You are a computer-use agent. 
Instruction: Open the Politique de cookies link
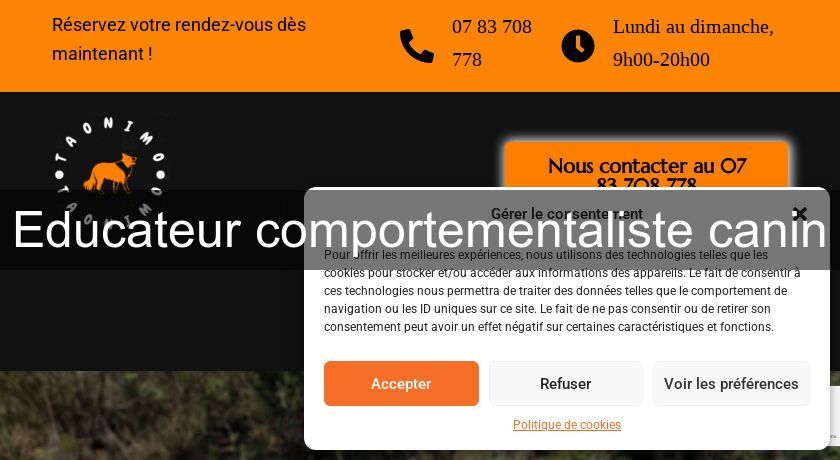coord(567,425)
